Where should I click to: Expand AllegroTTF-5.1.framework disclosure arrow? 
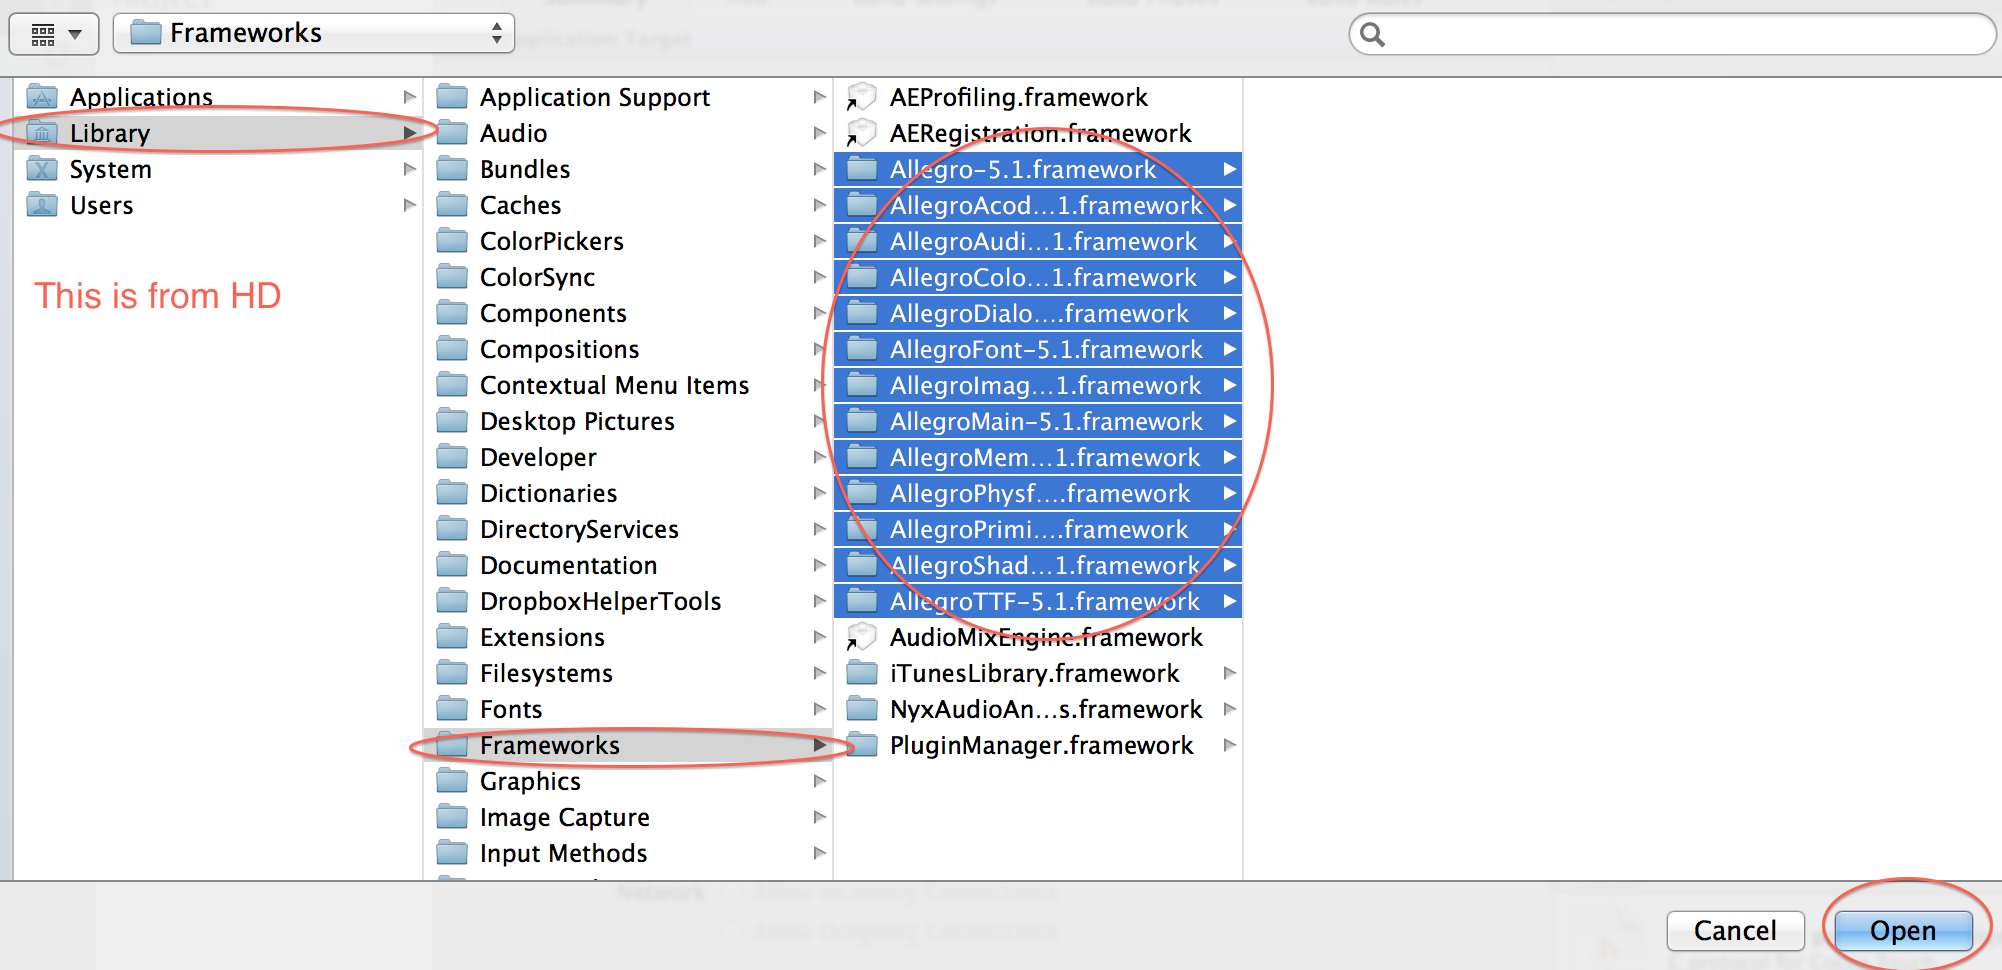coord(1229,601)
